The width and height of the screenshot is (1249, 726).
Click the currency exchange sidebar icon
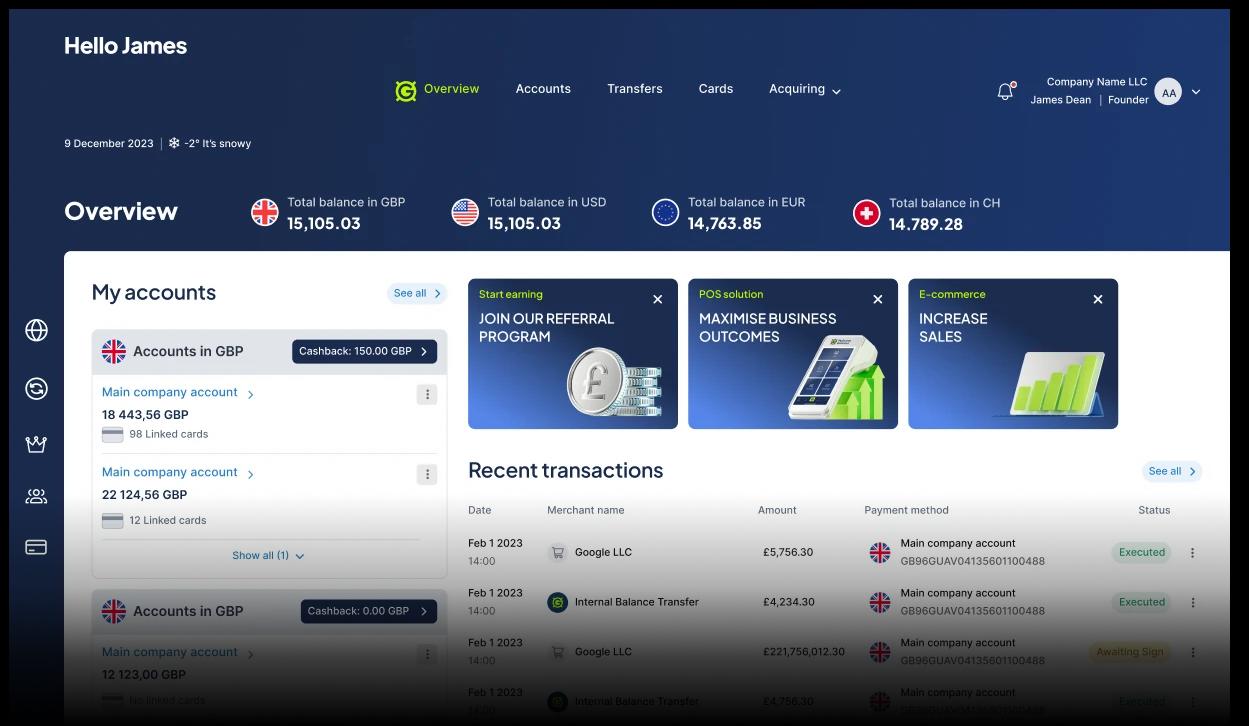[36, 389]
